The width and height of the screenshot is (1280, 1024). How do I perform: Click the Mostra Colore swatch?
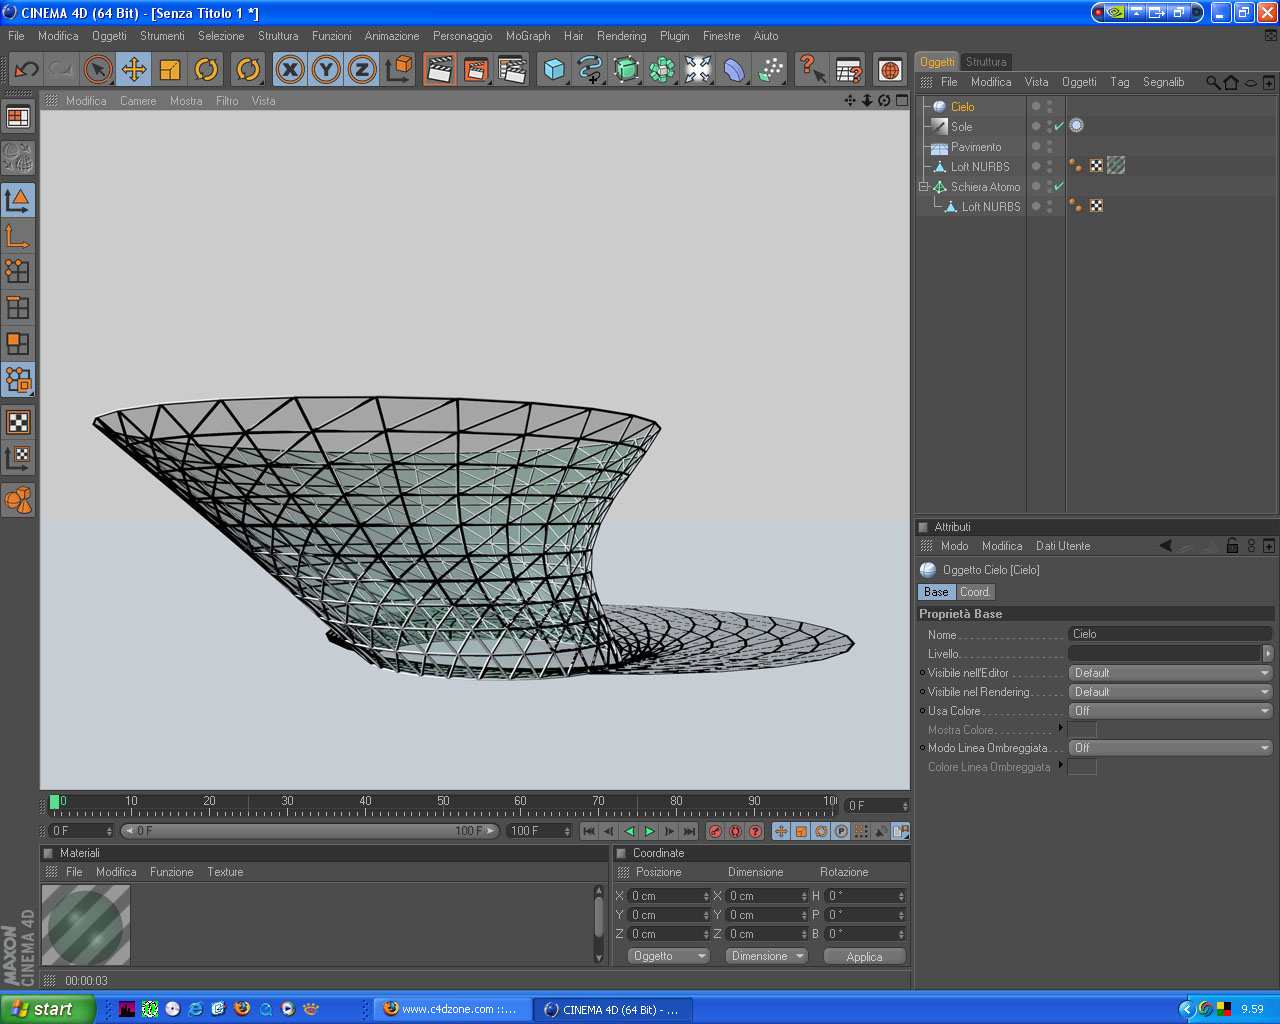(1082, 730)
